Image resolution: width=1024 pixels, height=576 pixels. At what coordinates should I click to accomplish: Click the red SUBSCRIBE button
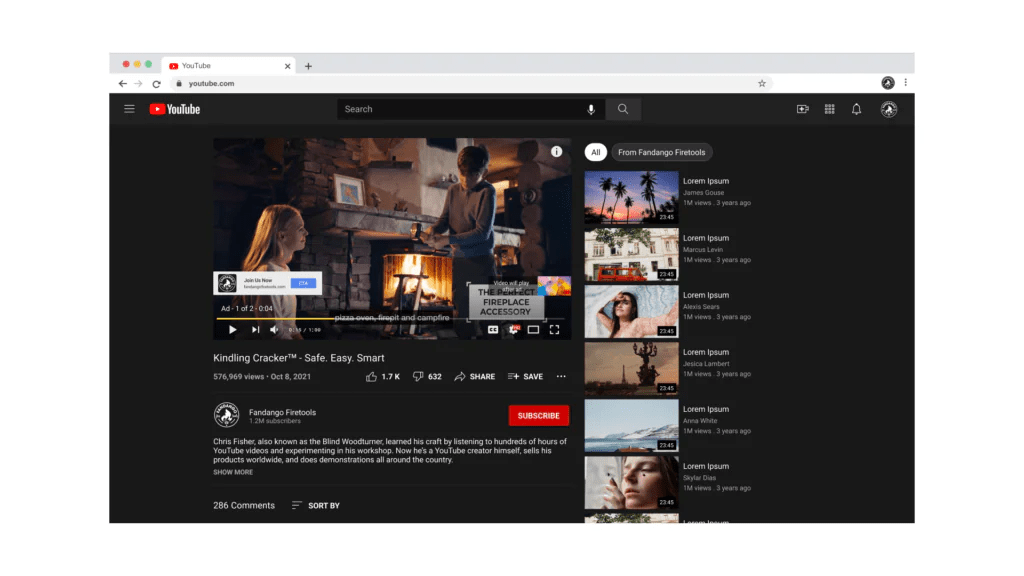pos(539,415)
